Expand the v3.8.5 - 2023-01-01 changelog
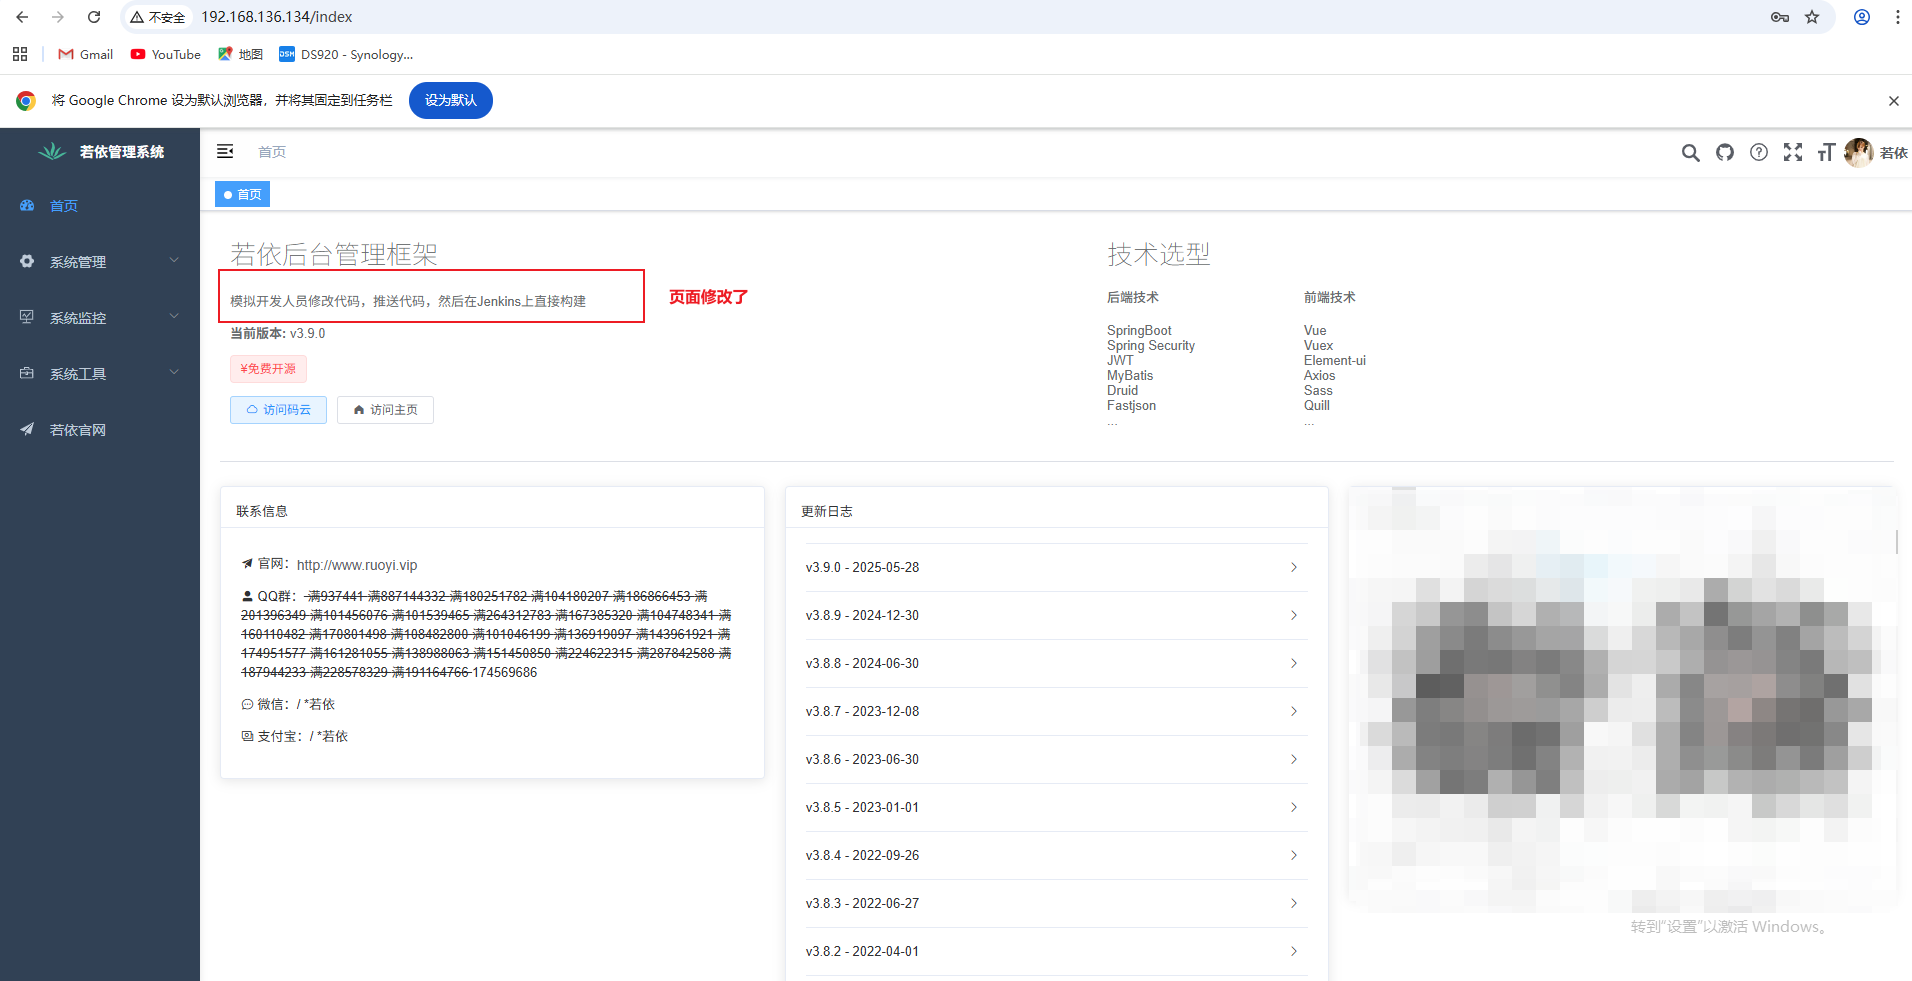This screenshot has height=981, width=1912. pos(1056,807)
